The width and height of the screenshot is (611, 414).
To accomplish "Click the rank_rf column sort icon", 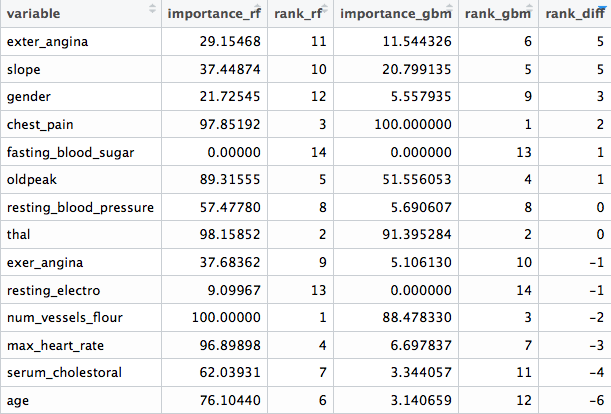I will (324, 12).
